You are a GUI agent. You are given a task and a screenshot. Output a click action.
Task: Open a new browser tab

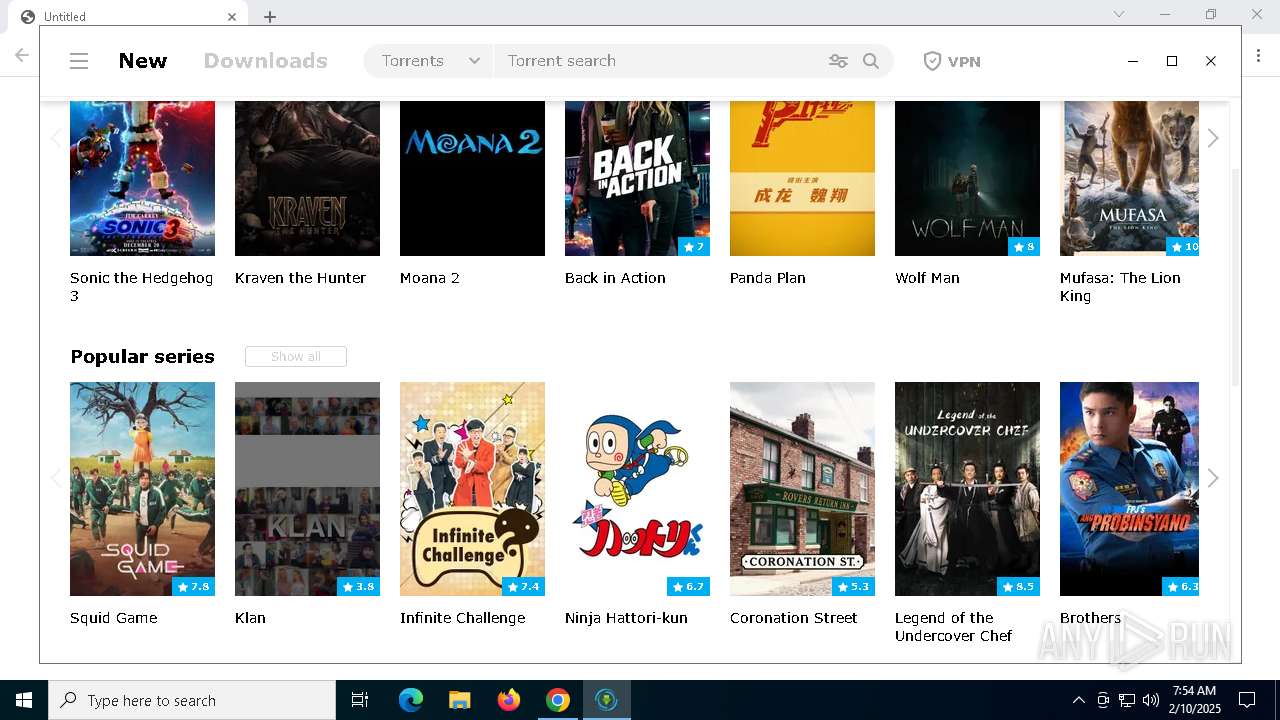point(270,17)
